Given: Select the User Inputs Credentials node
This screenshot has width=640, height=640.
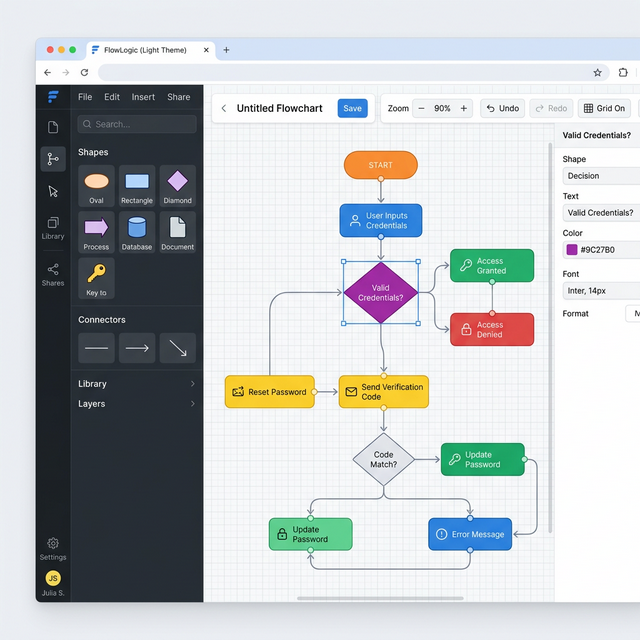Looking at the screenshot, I should coord(381,220).
